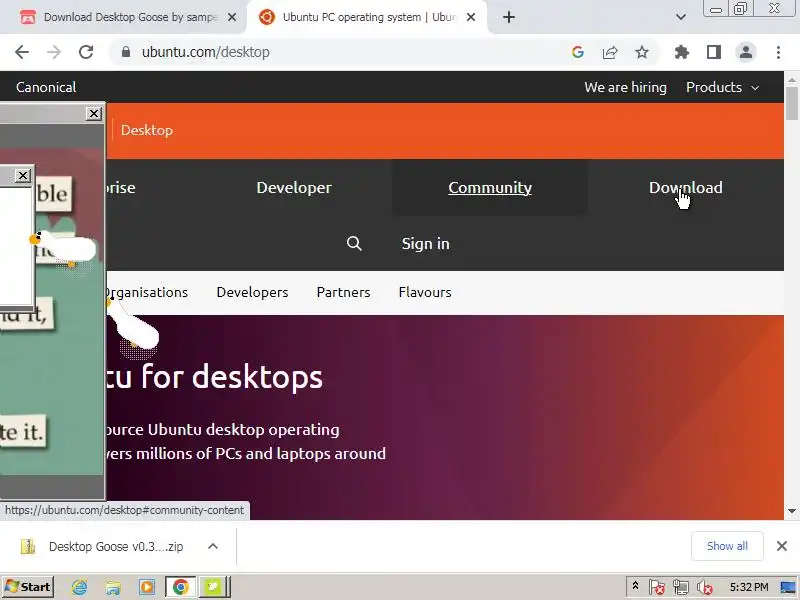Share this page via share icon
Viewport: 800px width, 600px height.
point(610,52)
